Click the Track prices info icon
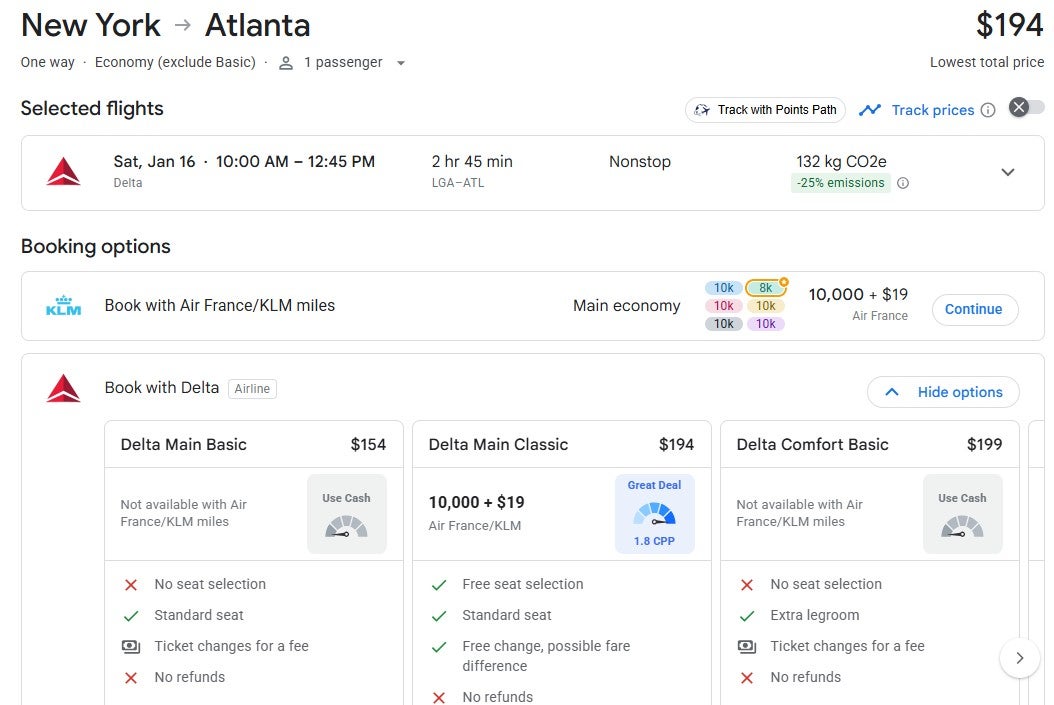 [987, 110]
